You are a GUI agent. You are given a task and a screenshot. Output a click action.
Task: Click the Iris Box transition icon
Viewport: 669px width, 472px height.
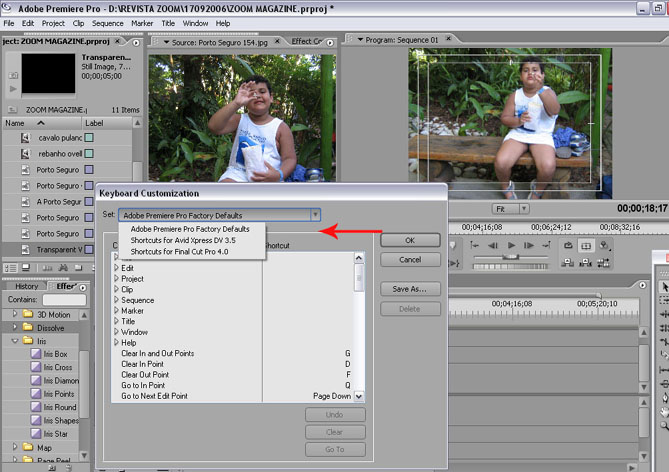point(35,354)
